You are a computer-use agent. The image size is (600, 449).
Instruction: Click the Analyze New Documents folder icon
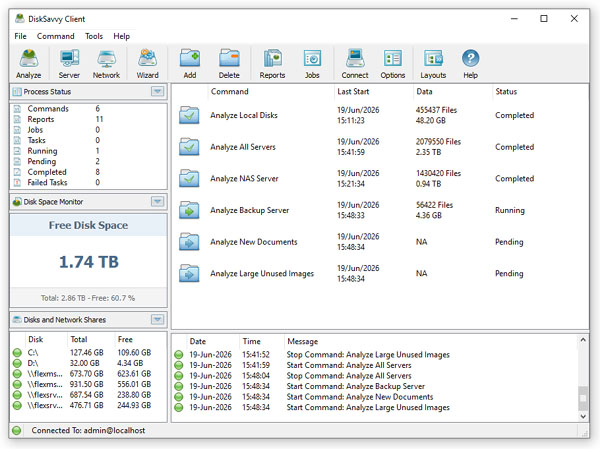[189, 242]
